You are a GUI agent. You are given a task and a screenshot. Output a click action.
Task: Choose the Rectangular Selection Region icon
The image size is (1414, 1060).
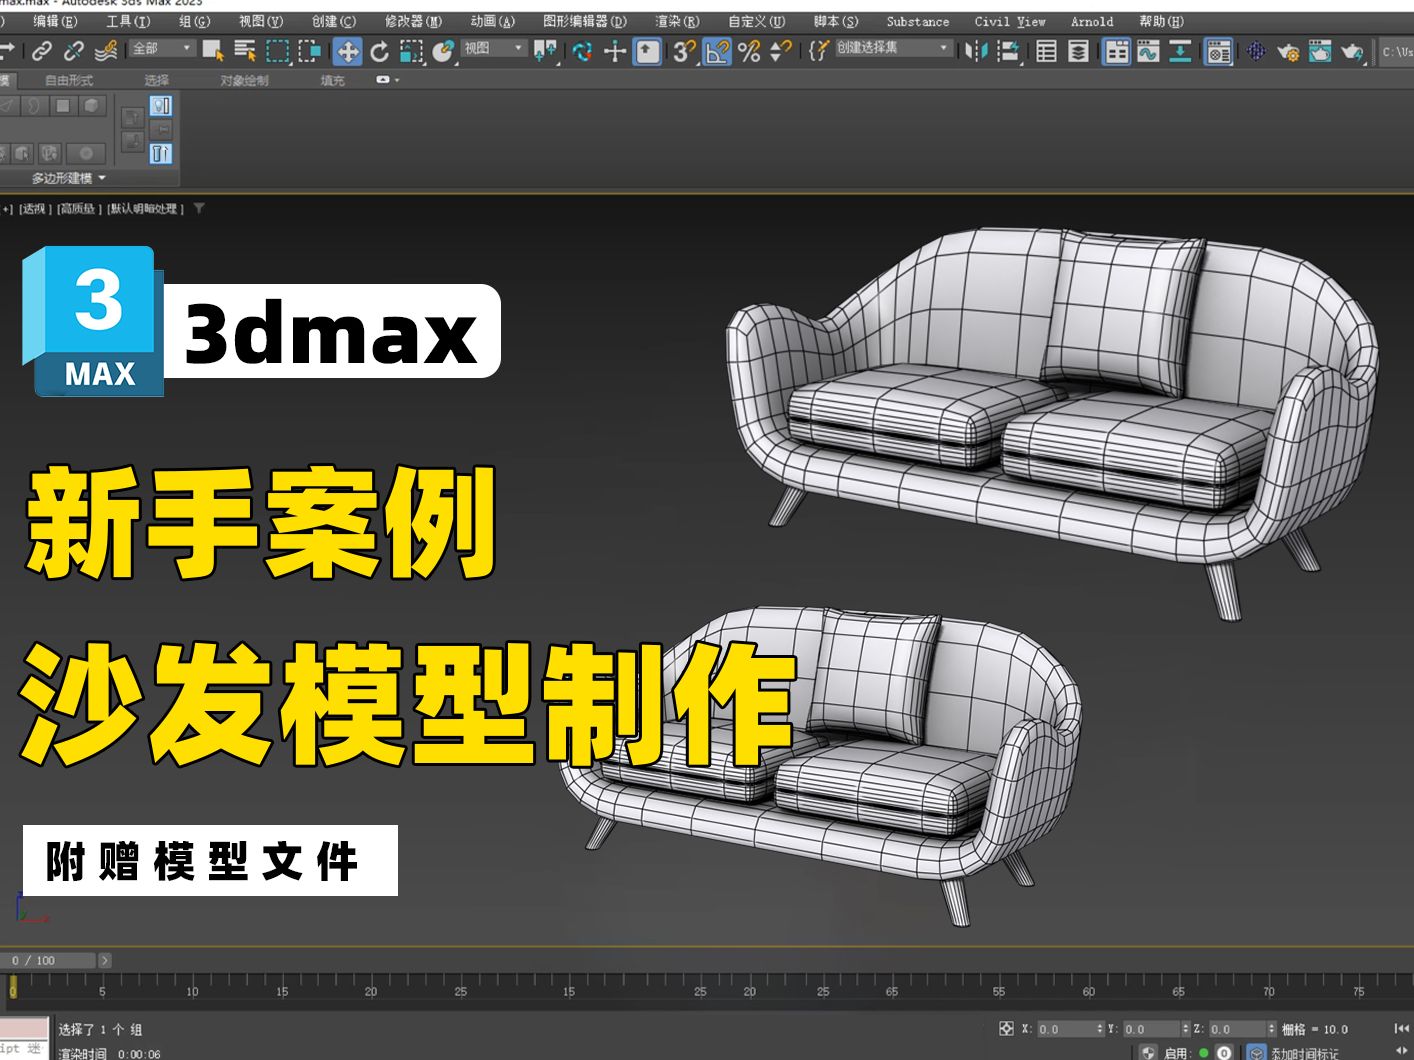point(278,50)
